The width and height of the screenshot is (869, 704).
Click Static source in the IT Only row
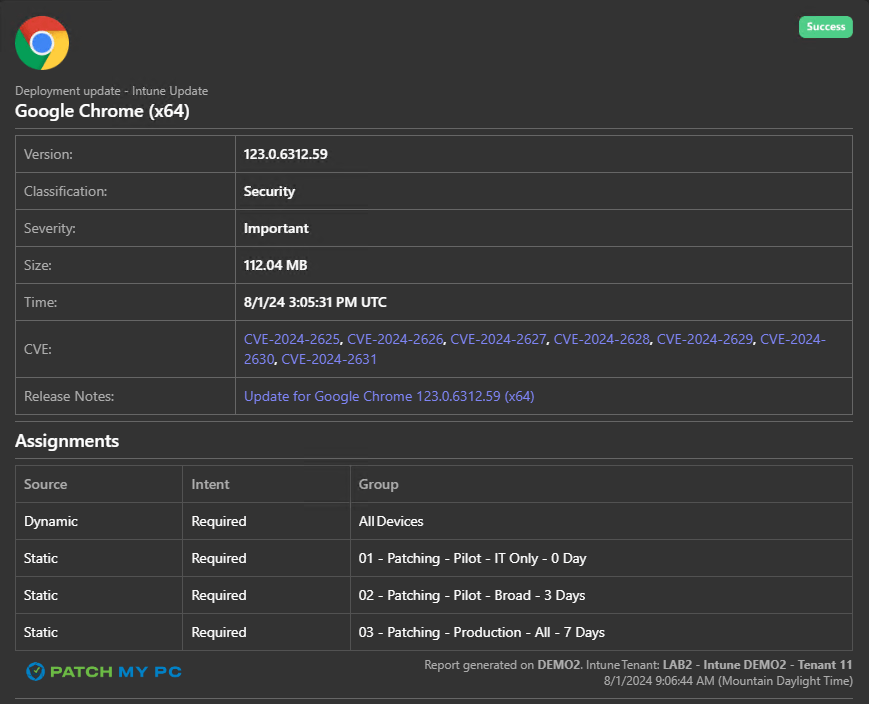click(41, 558)
